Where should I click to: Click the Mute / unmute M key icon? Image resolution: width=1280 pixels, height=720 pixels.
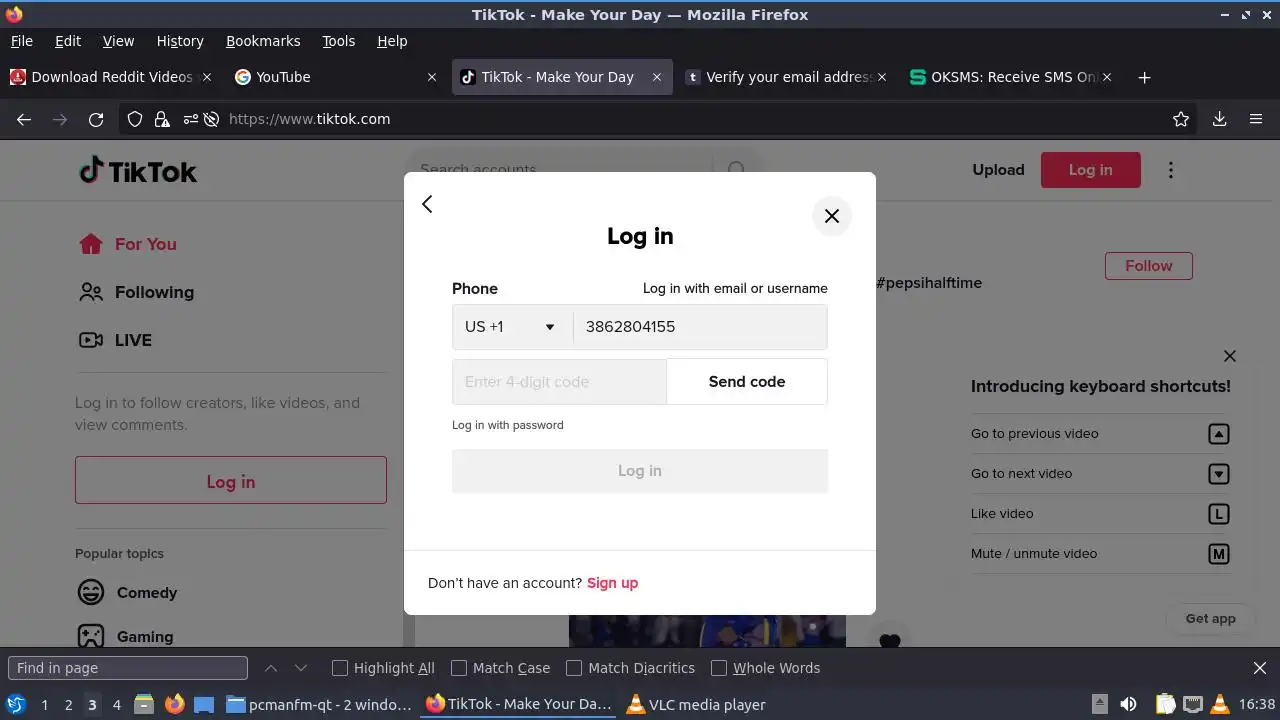tap(1218, 554)
